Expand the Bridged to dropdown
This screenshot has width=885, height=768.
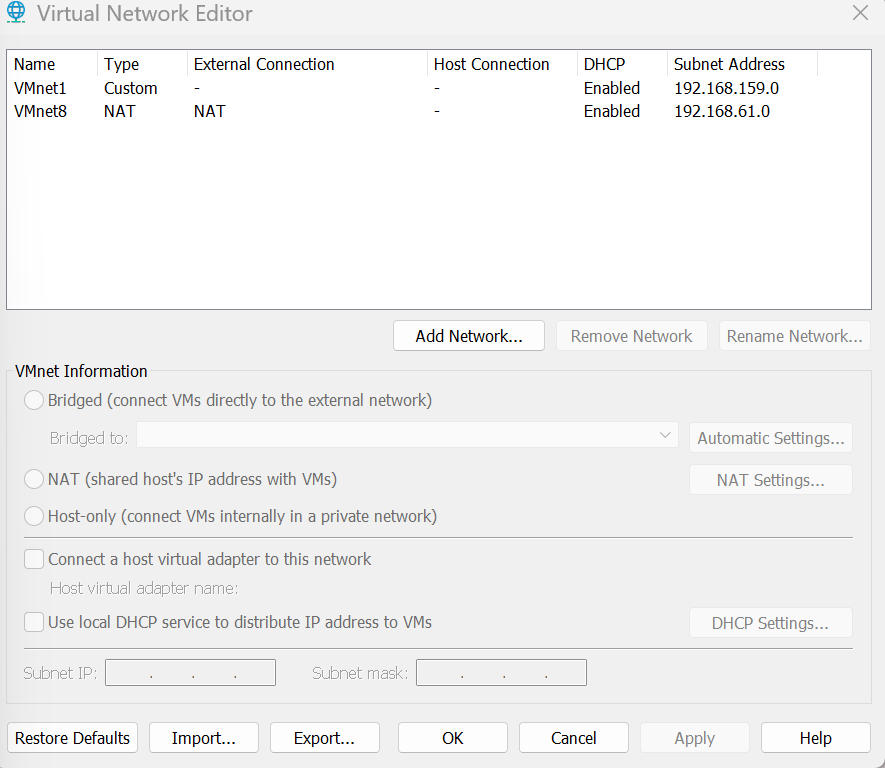coord(407,436)
